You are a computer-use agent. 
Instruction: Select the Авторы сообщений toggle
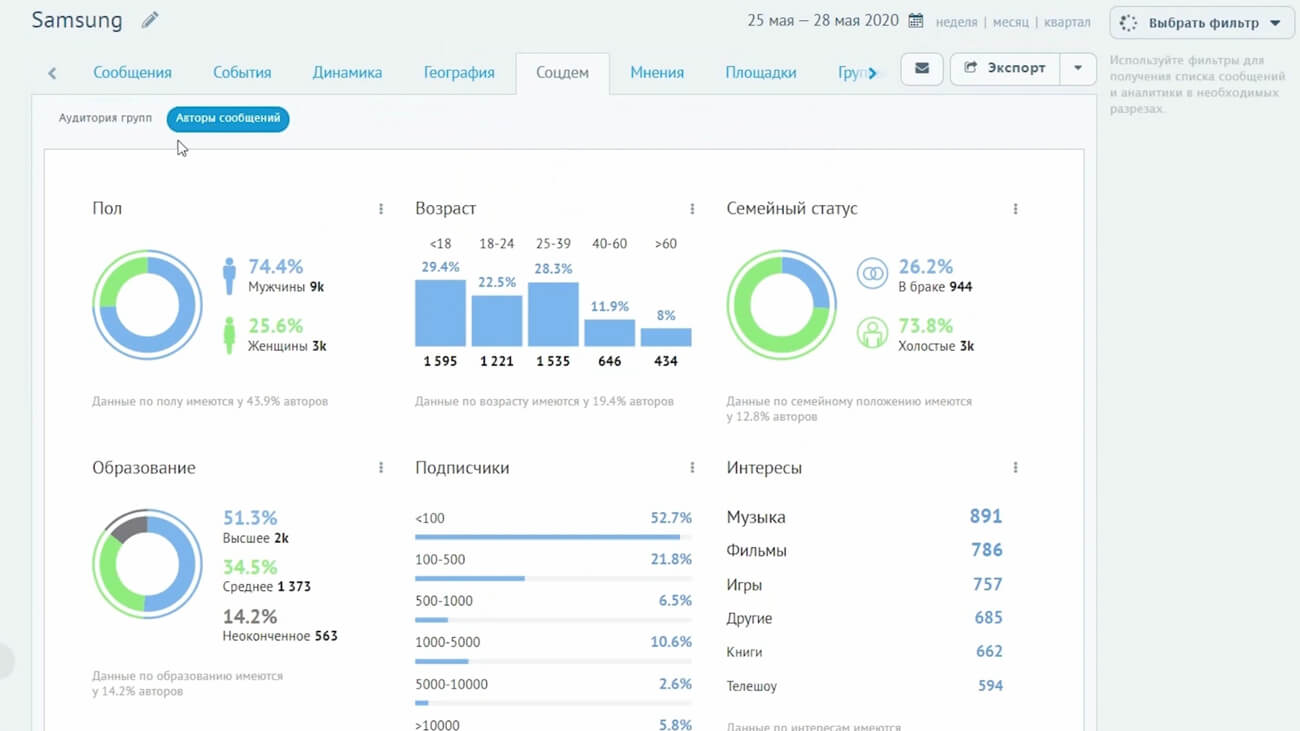click(x=228, y=118)
